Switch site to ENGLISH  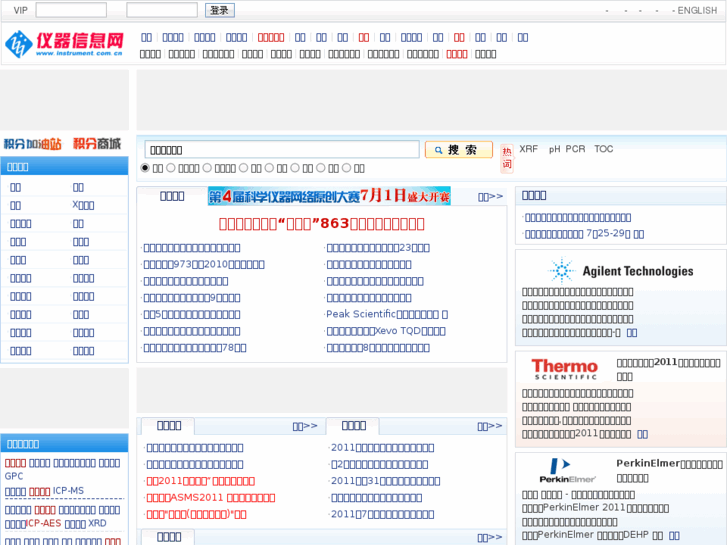point(697,10)
